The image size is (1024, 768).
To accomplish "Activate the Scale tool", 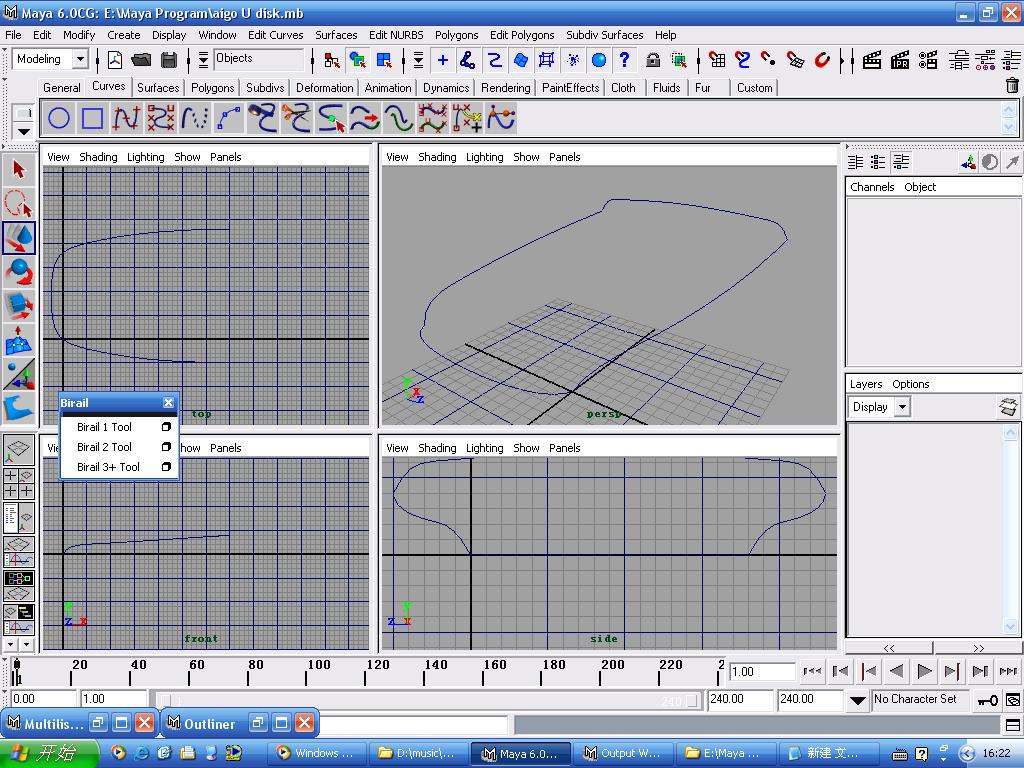I will [18, 306].
